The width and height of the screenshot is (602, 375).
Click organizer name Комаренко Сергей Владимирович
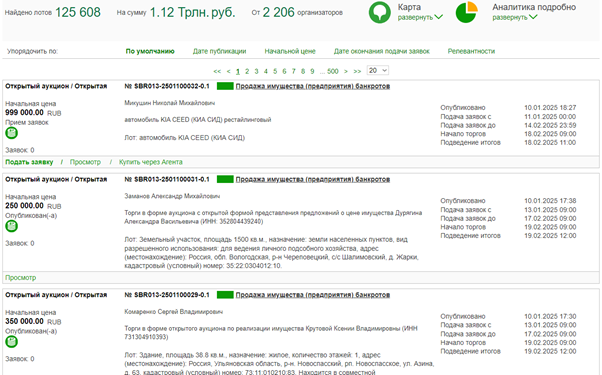tap(174, 312)
